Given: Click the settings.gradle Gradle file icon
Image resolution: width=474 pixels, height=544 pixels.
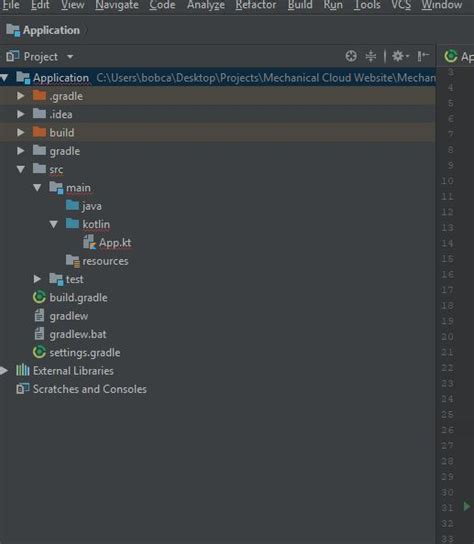Looking at the screenshot, I should (x=39, y=352).
